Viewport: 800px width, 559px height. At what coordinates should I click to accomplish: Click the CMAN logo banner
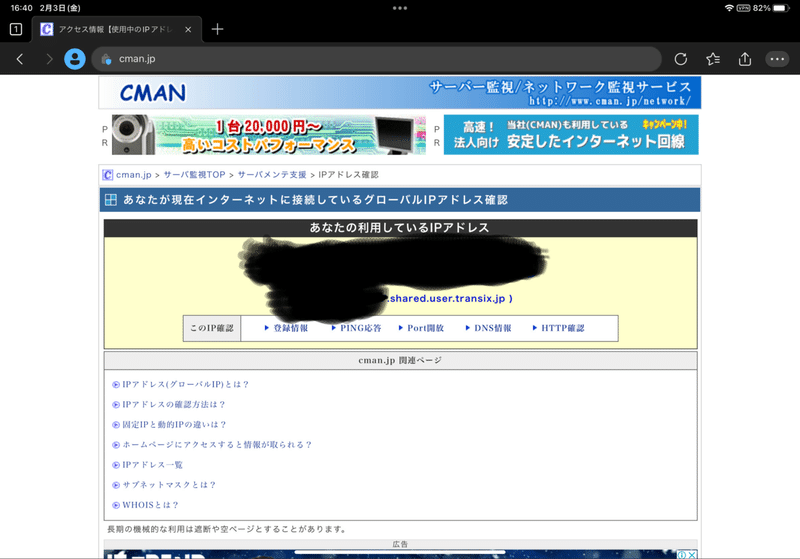point(399,92)
